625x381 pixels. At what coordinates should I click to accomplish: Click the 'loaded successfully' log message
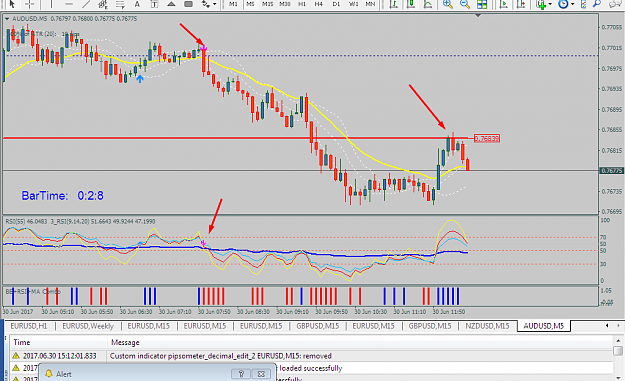(311, 368)
